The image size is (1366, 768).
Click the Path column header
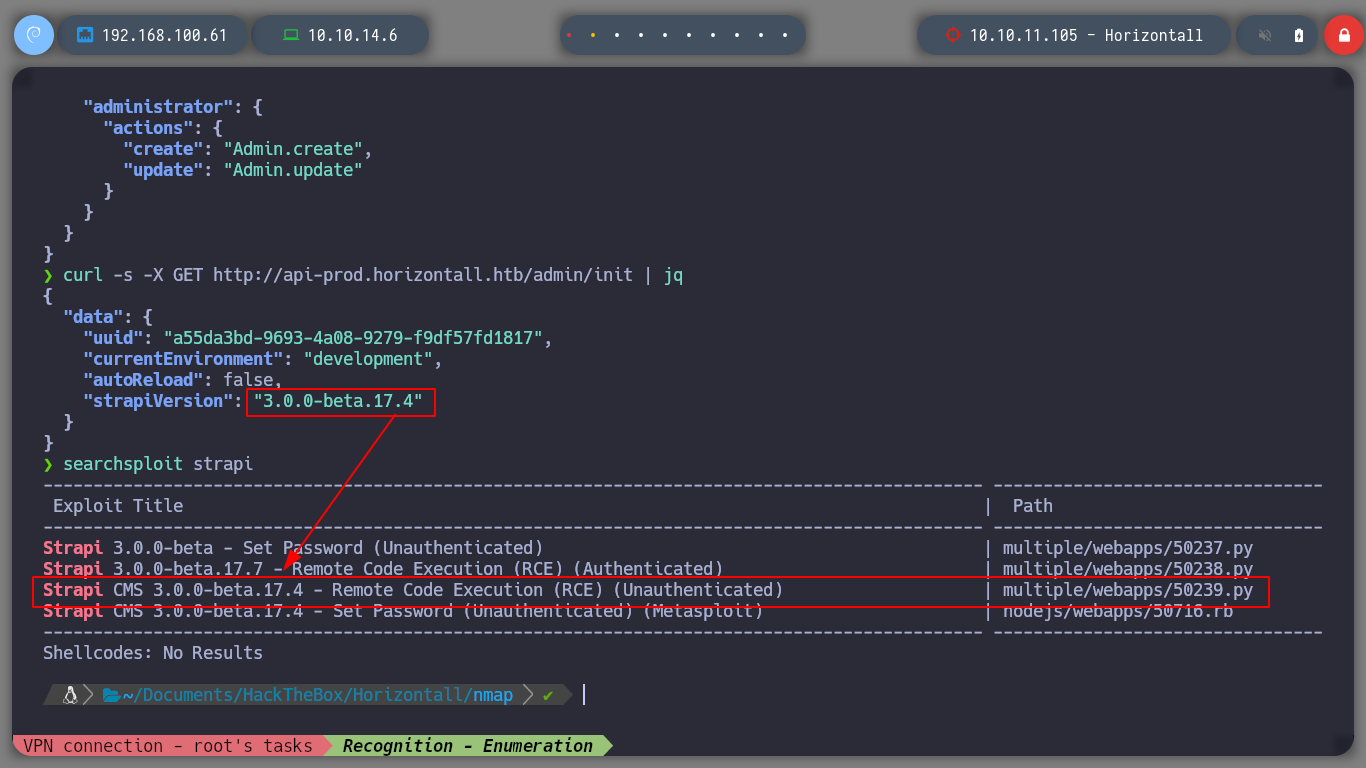(1033, 506)
